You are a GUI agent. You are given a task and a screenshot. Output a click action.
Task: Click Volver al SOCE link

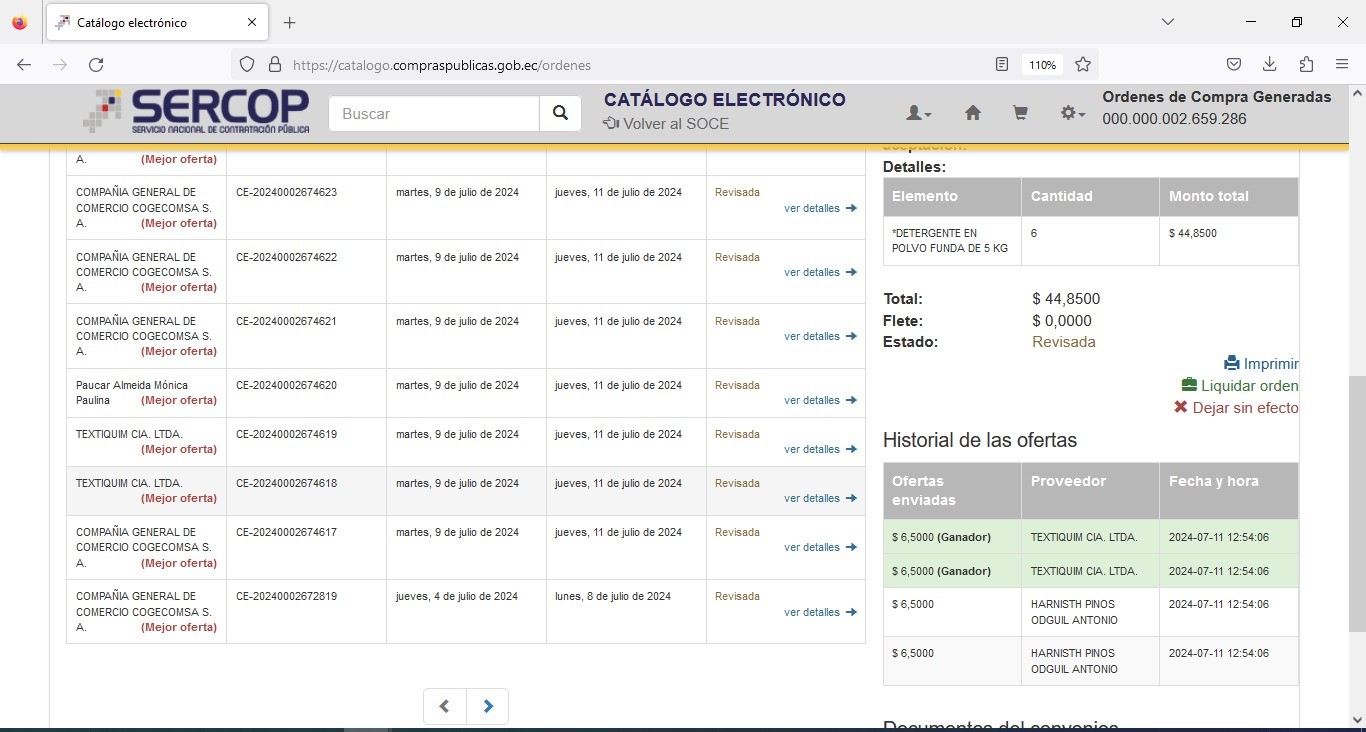click(666, 124)
